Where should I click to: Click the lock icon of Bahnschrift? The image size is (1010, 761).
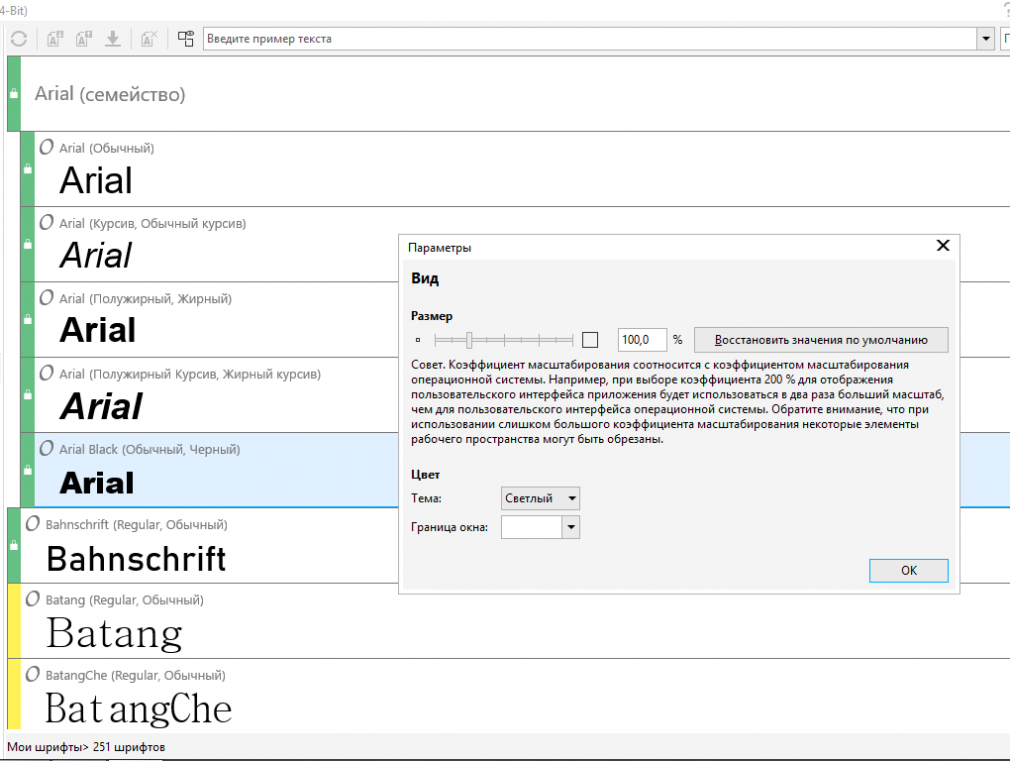14,545
